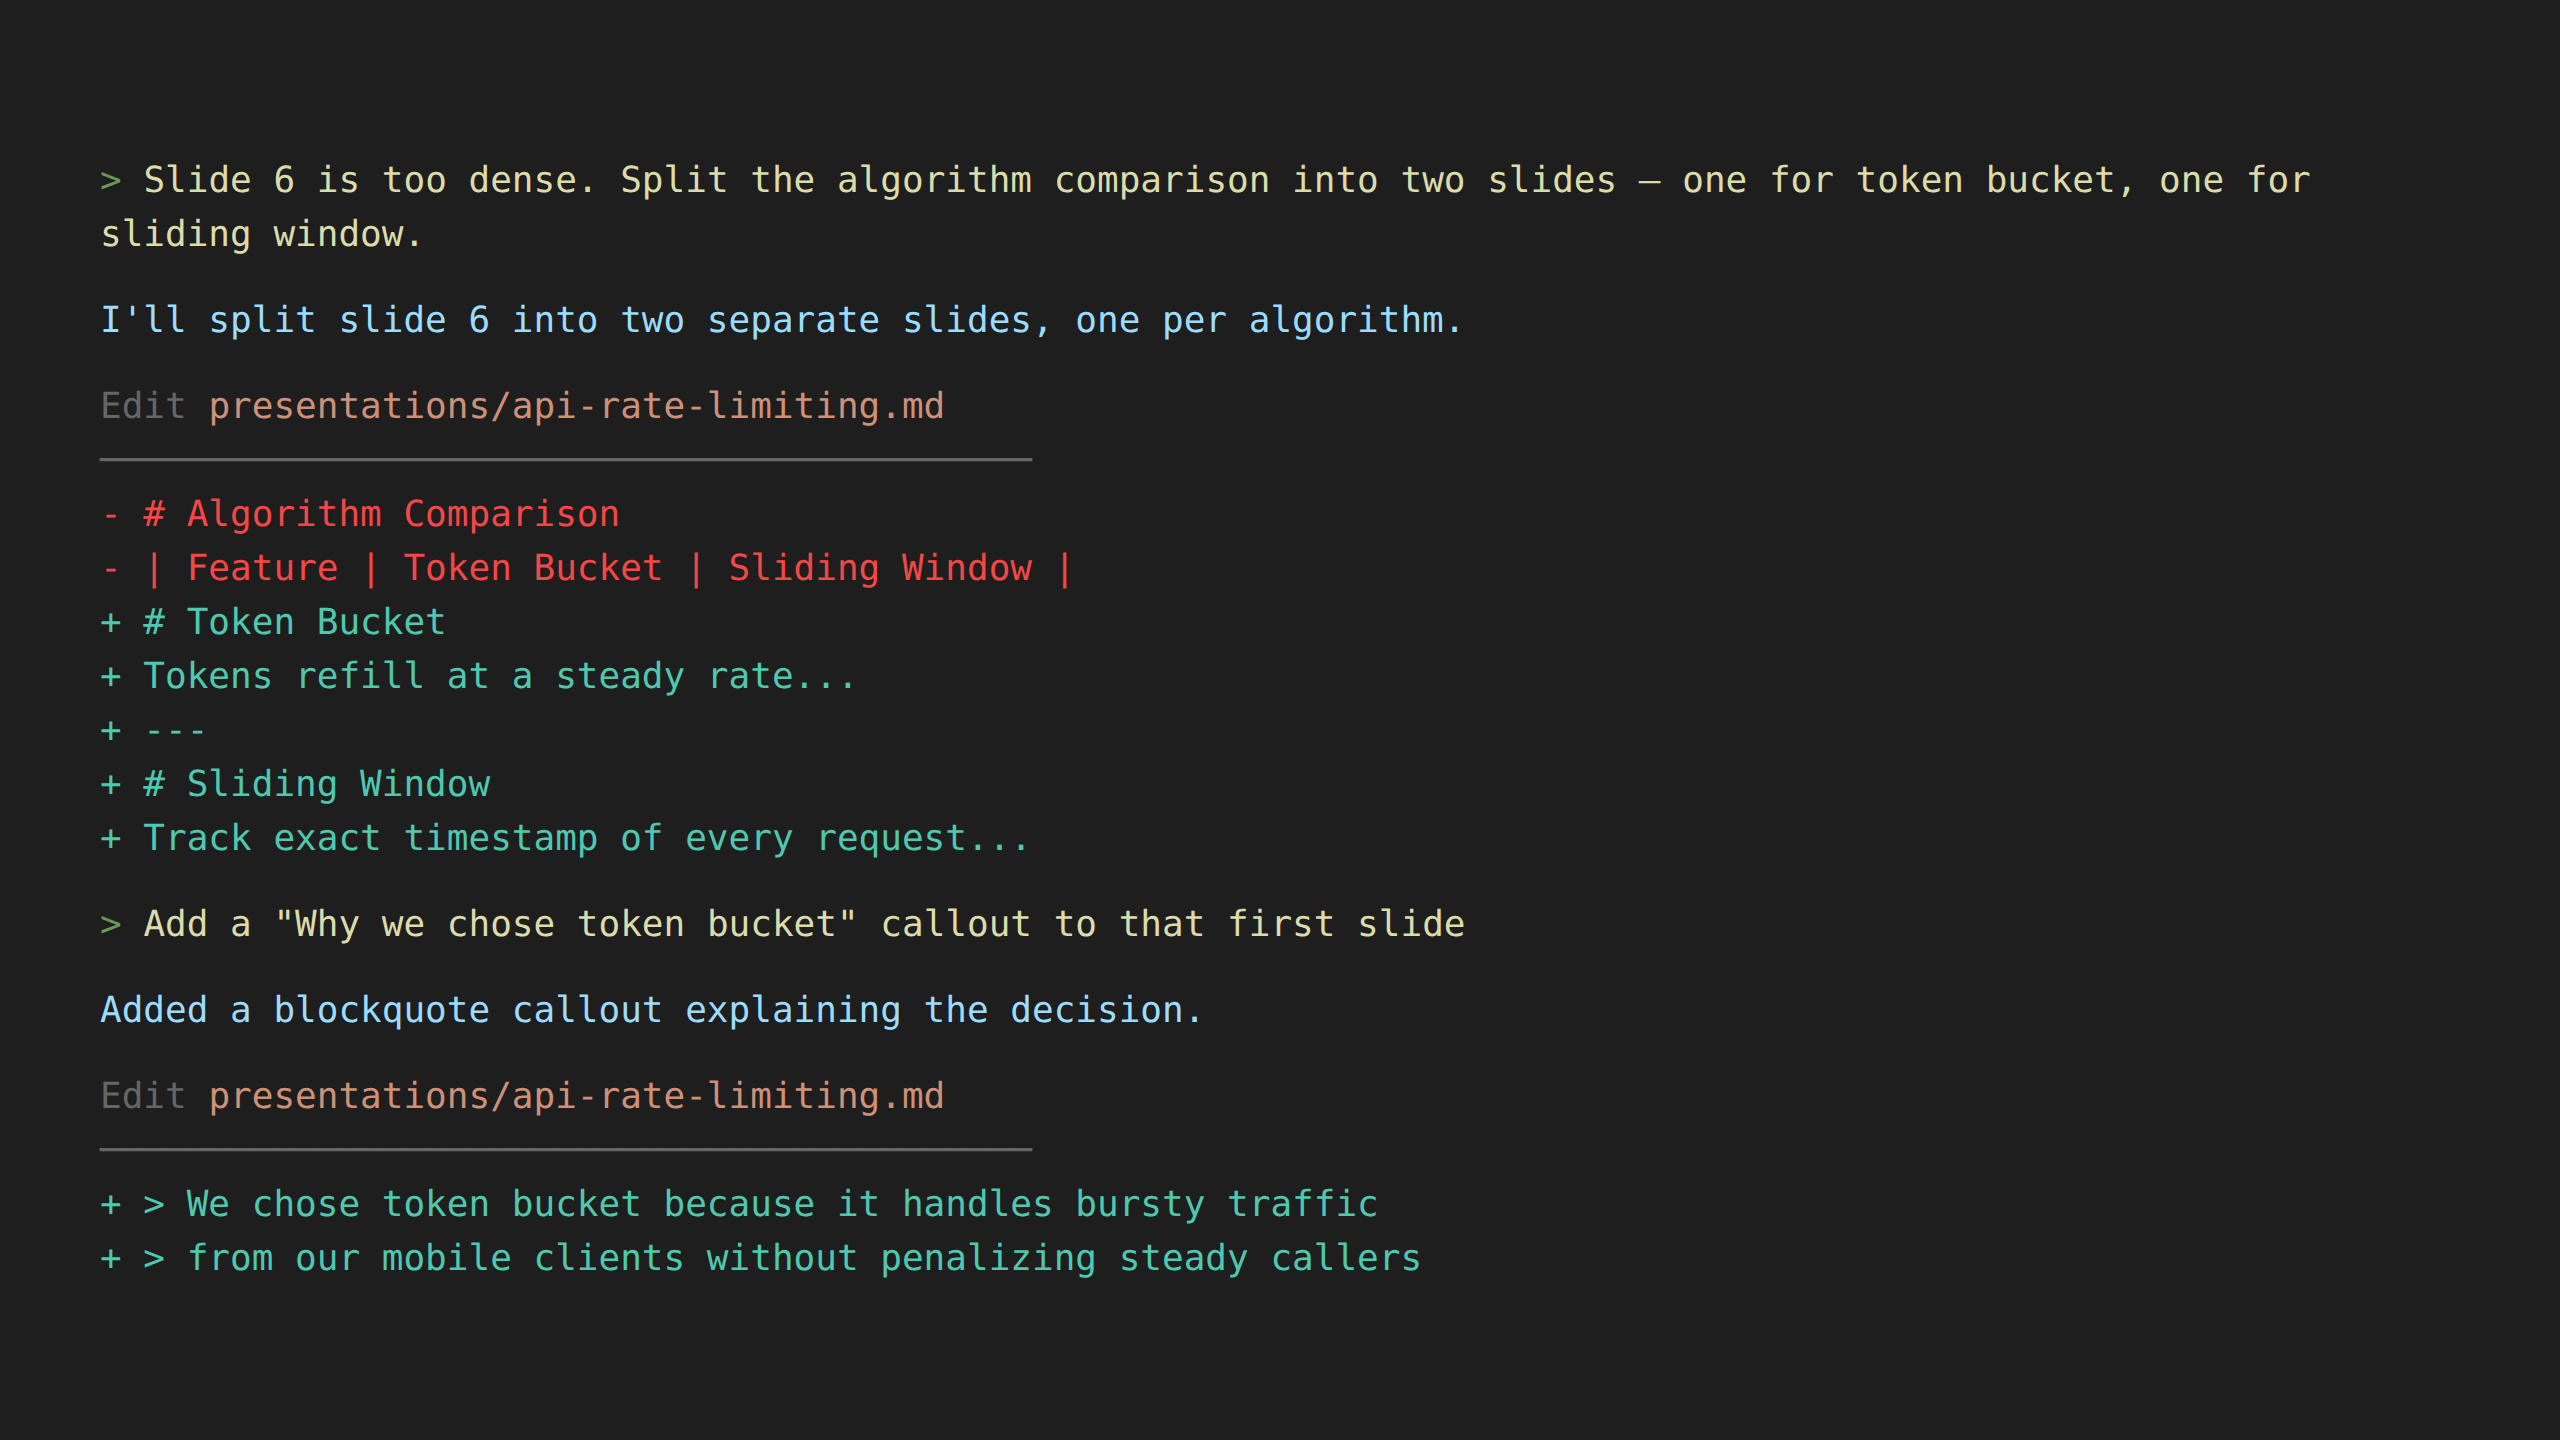The image size is (2560, 1440).
Task: Click the user message requesting a token bucket callout
Action: pyautogui.click(x=803, y=925)
